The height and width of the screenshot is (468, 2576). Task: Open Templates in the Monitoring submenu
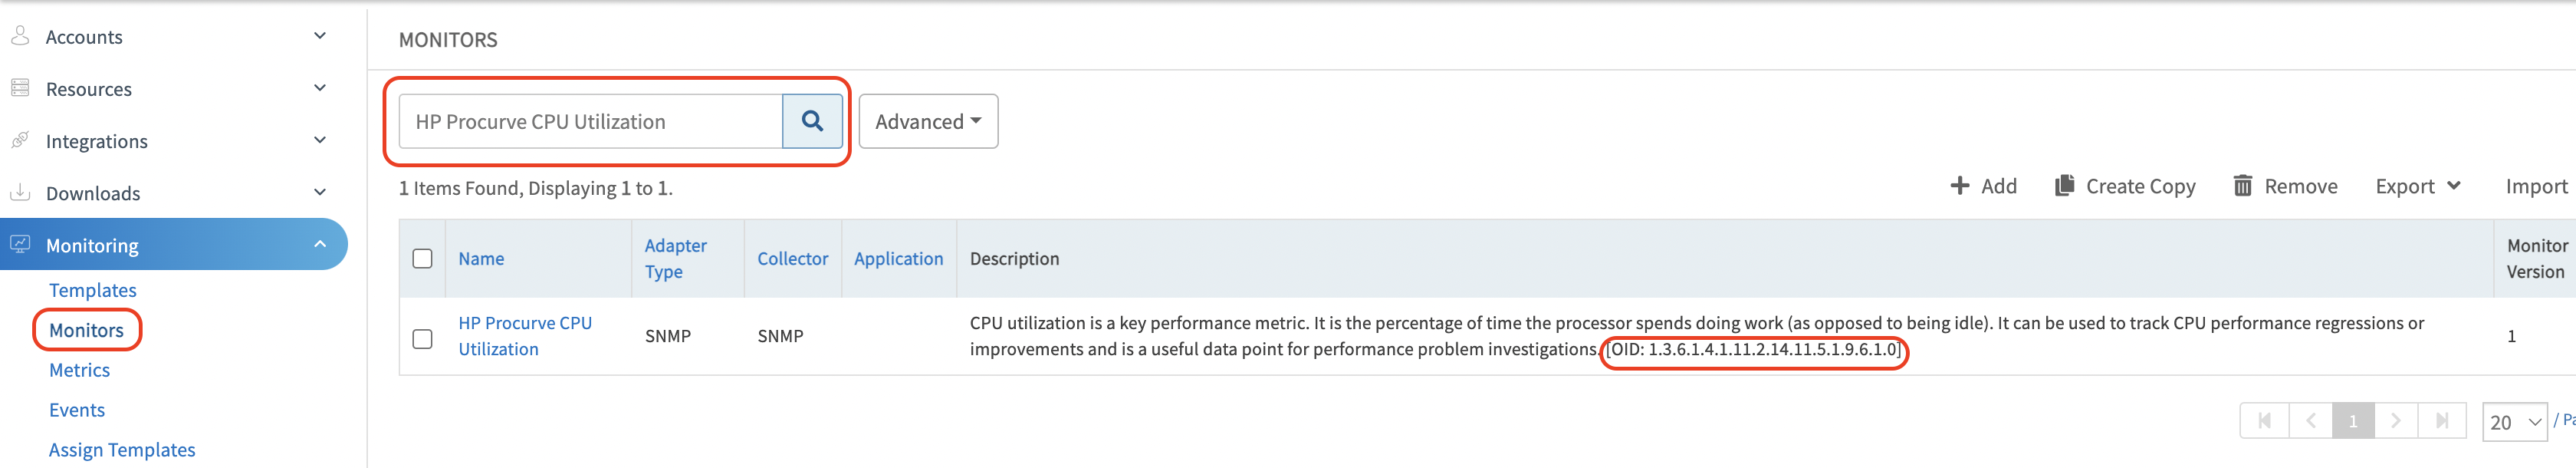pyautogui.click(x=92, y=290)
